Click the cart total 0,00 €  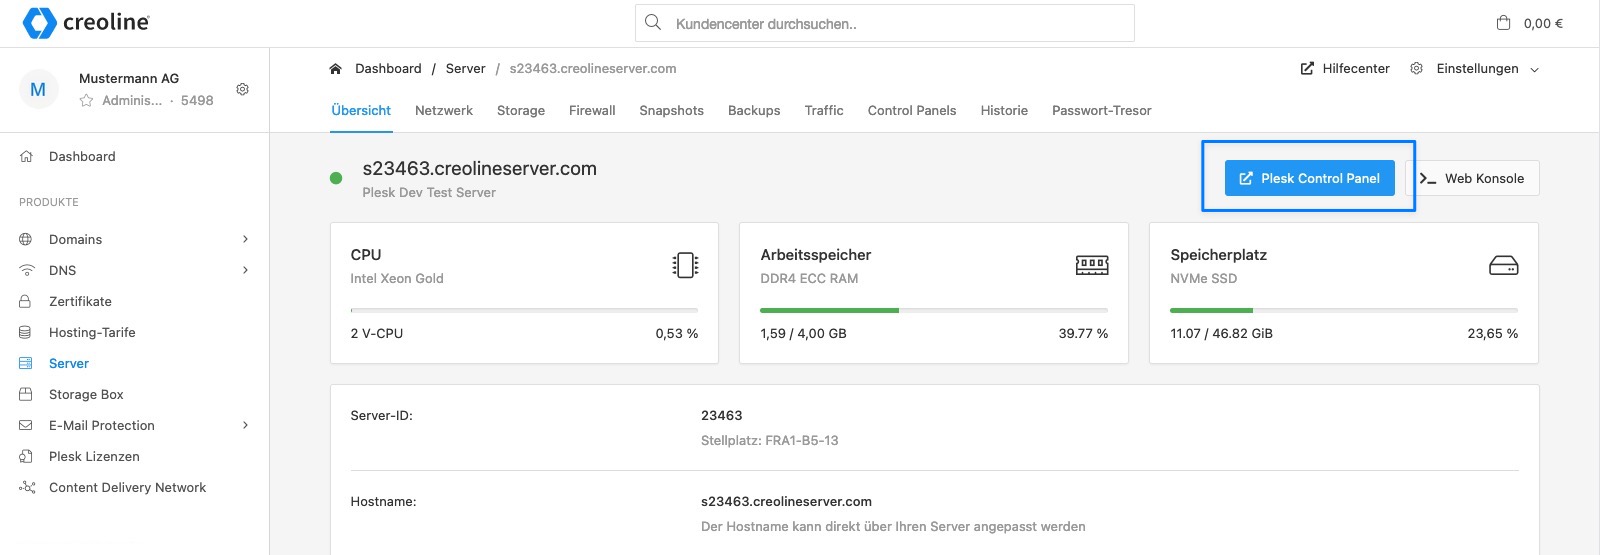tap(1543, 23)
